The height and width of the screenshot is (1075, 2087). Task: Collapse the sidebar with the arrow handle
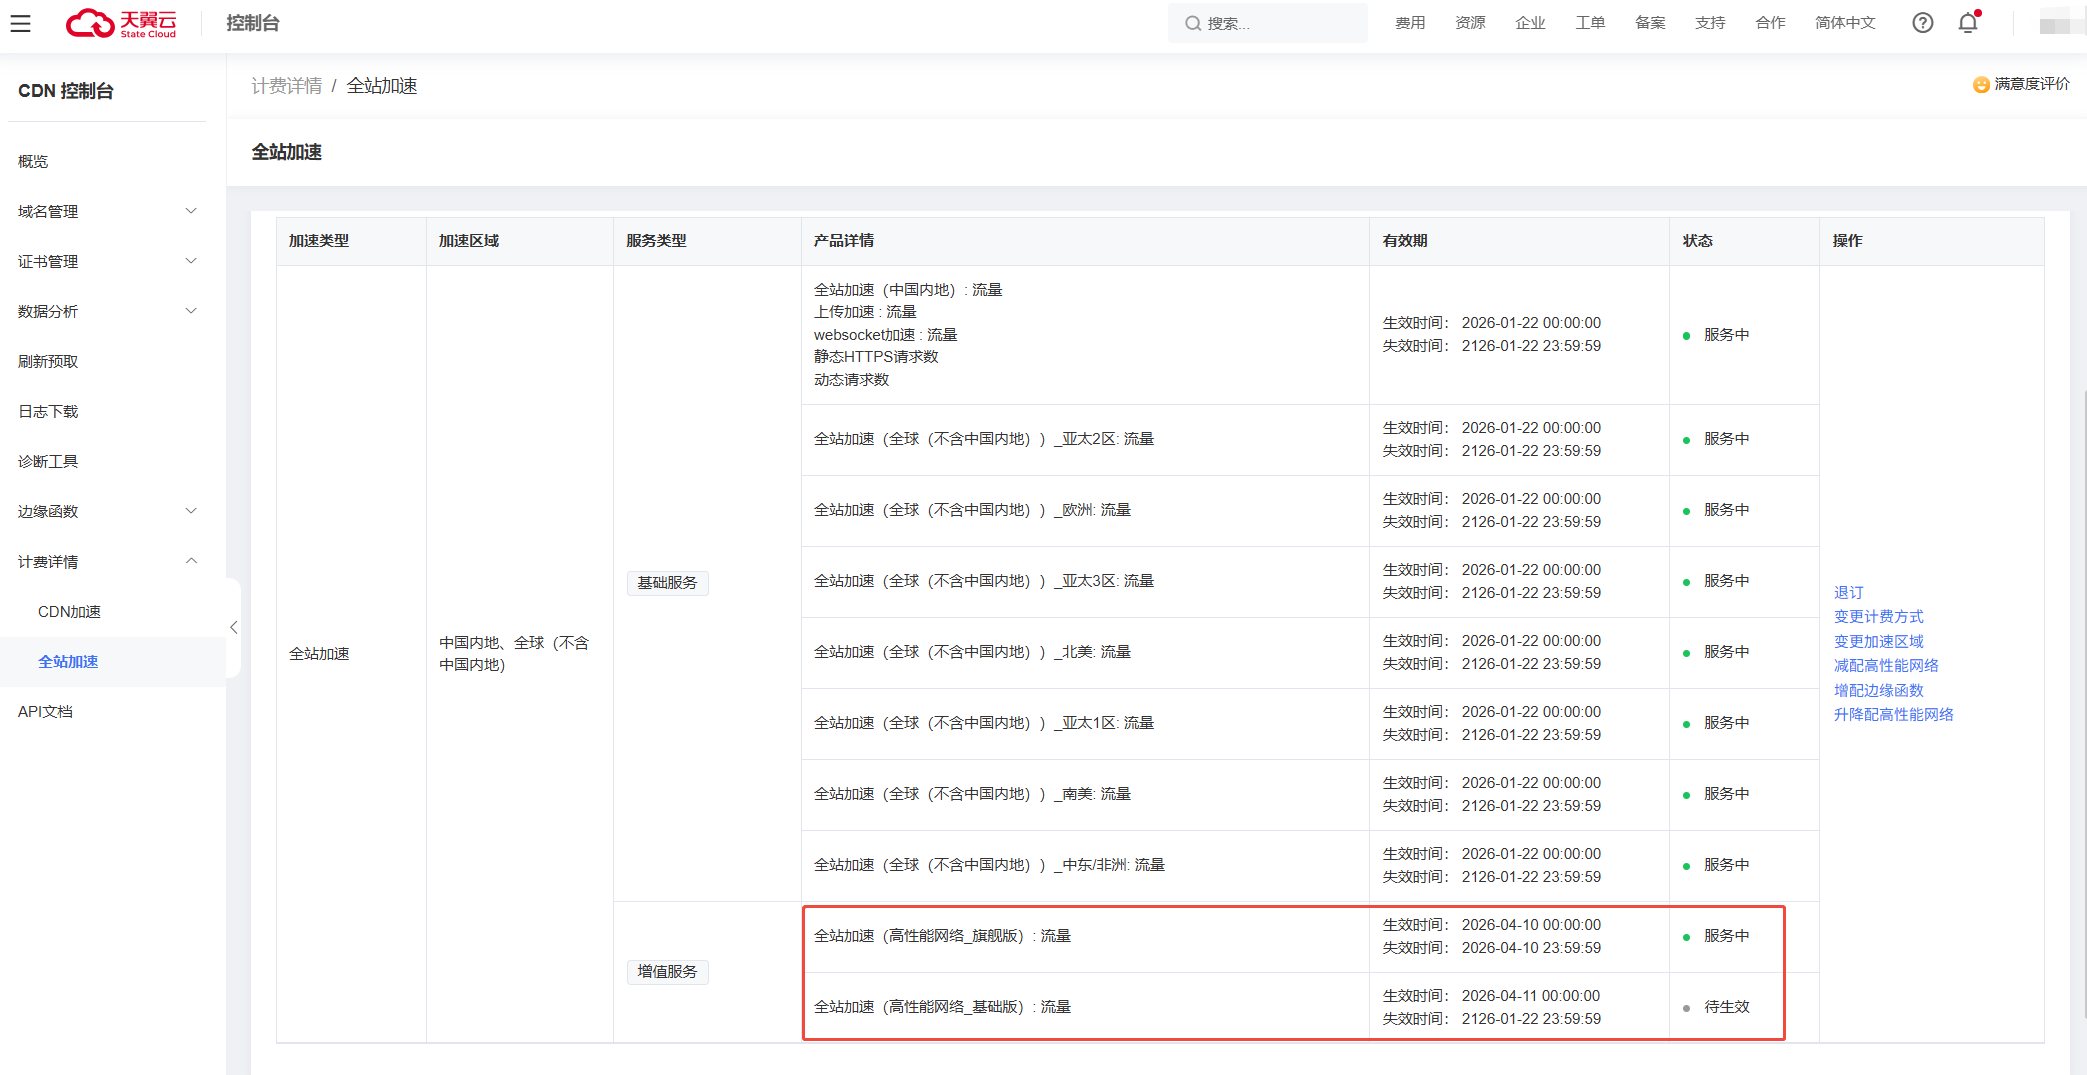[233, 628]
